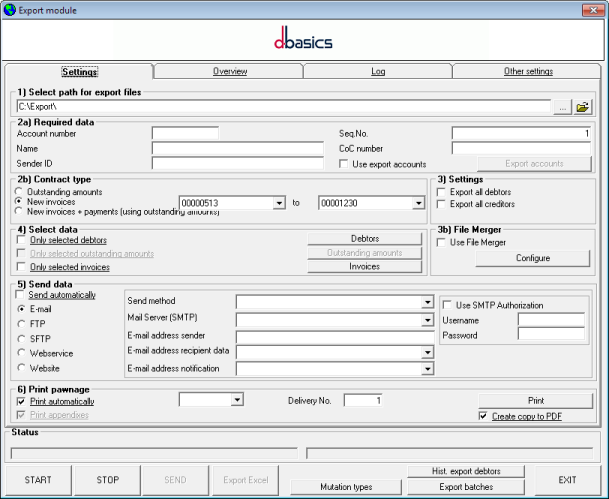This screenshot has width=609, height=499.
Task: Select the E-mail send radio button
Action: (x=21, y=309)
